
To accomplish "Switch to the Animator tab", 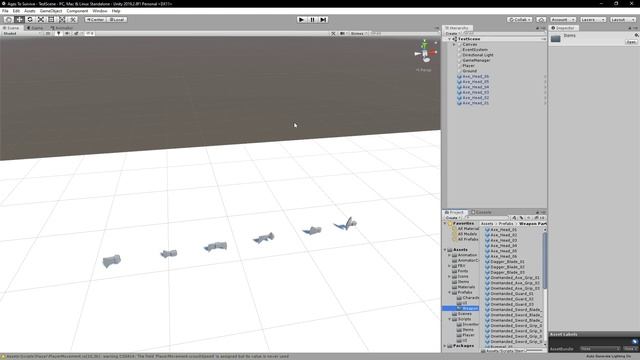I will [62, 28].
